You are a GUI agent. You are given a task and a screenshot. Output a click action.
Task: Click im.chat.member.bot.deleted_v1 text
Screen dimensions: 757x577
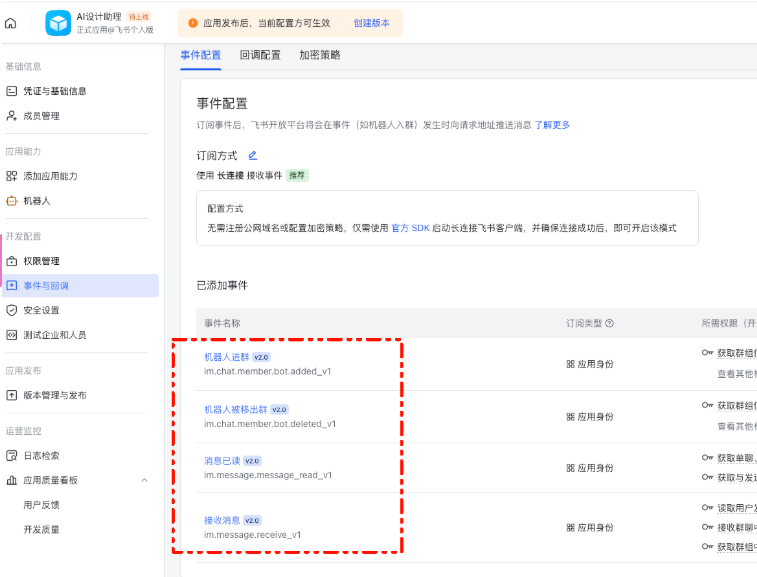point(270,424)
